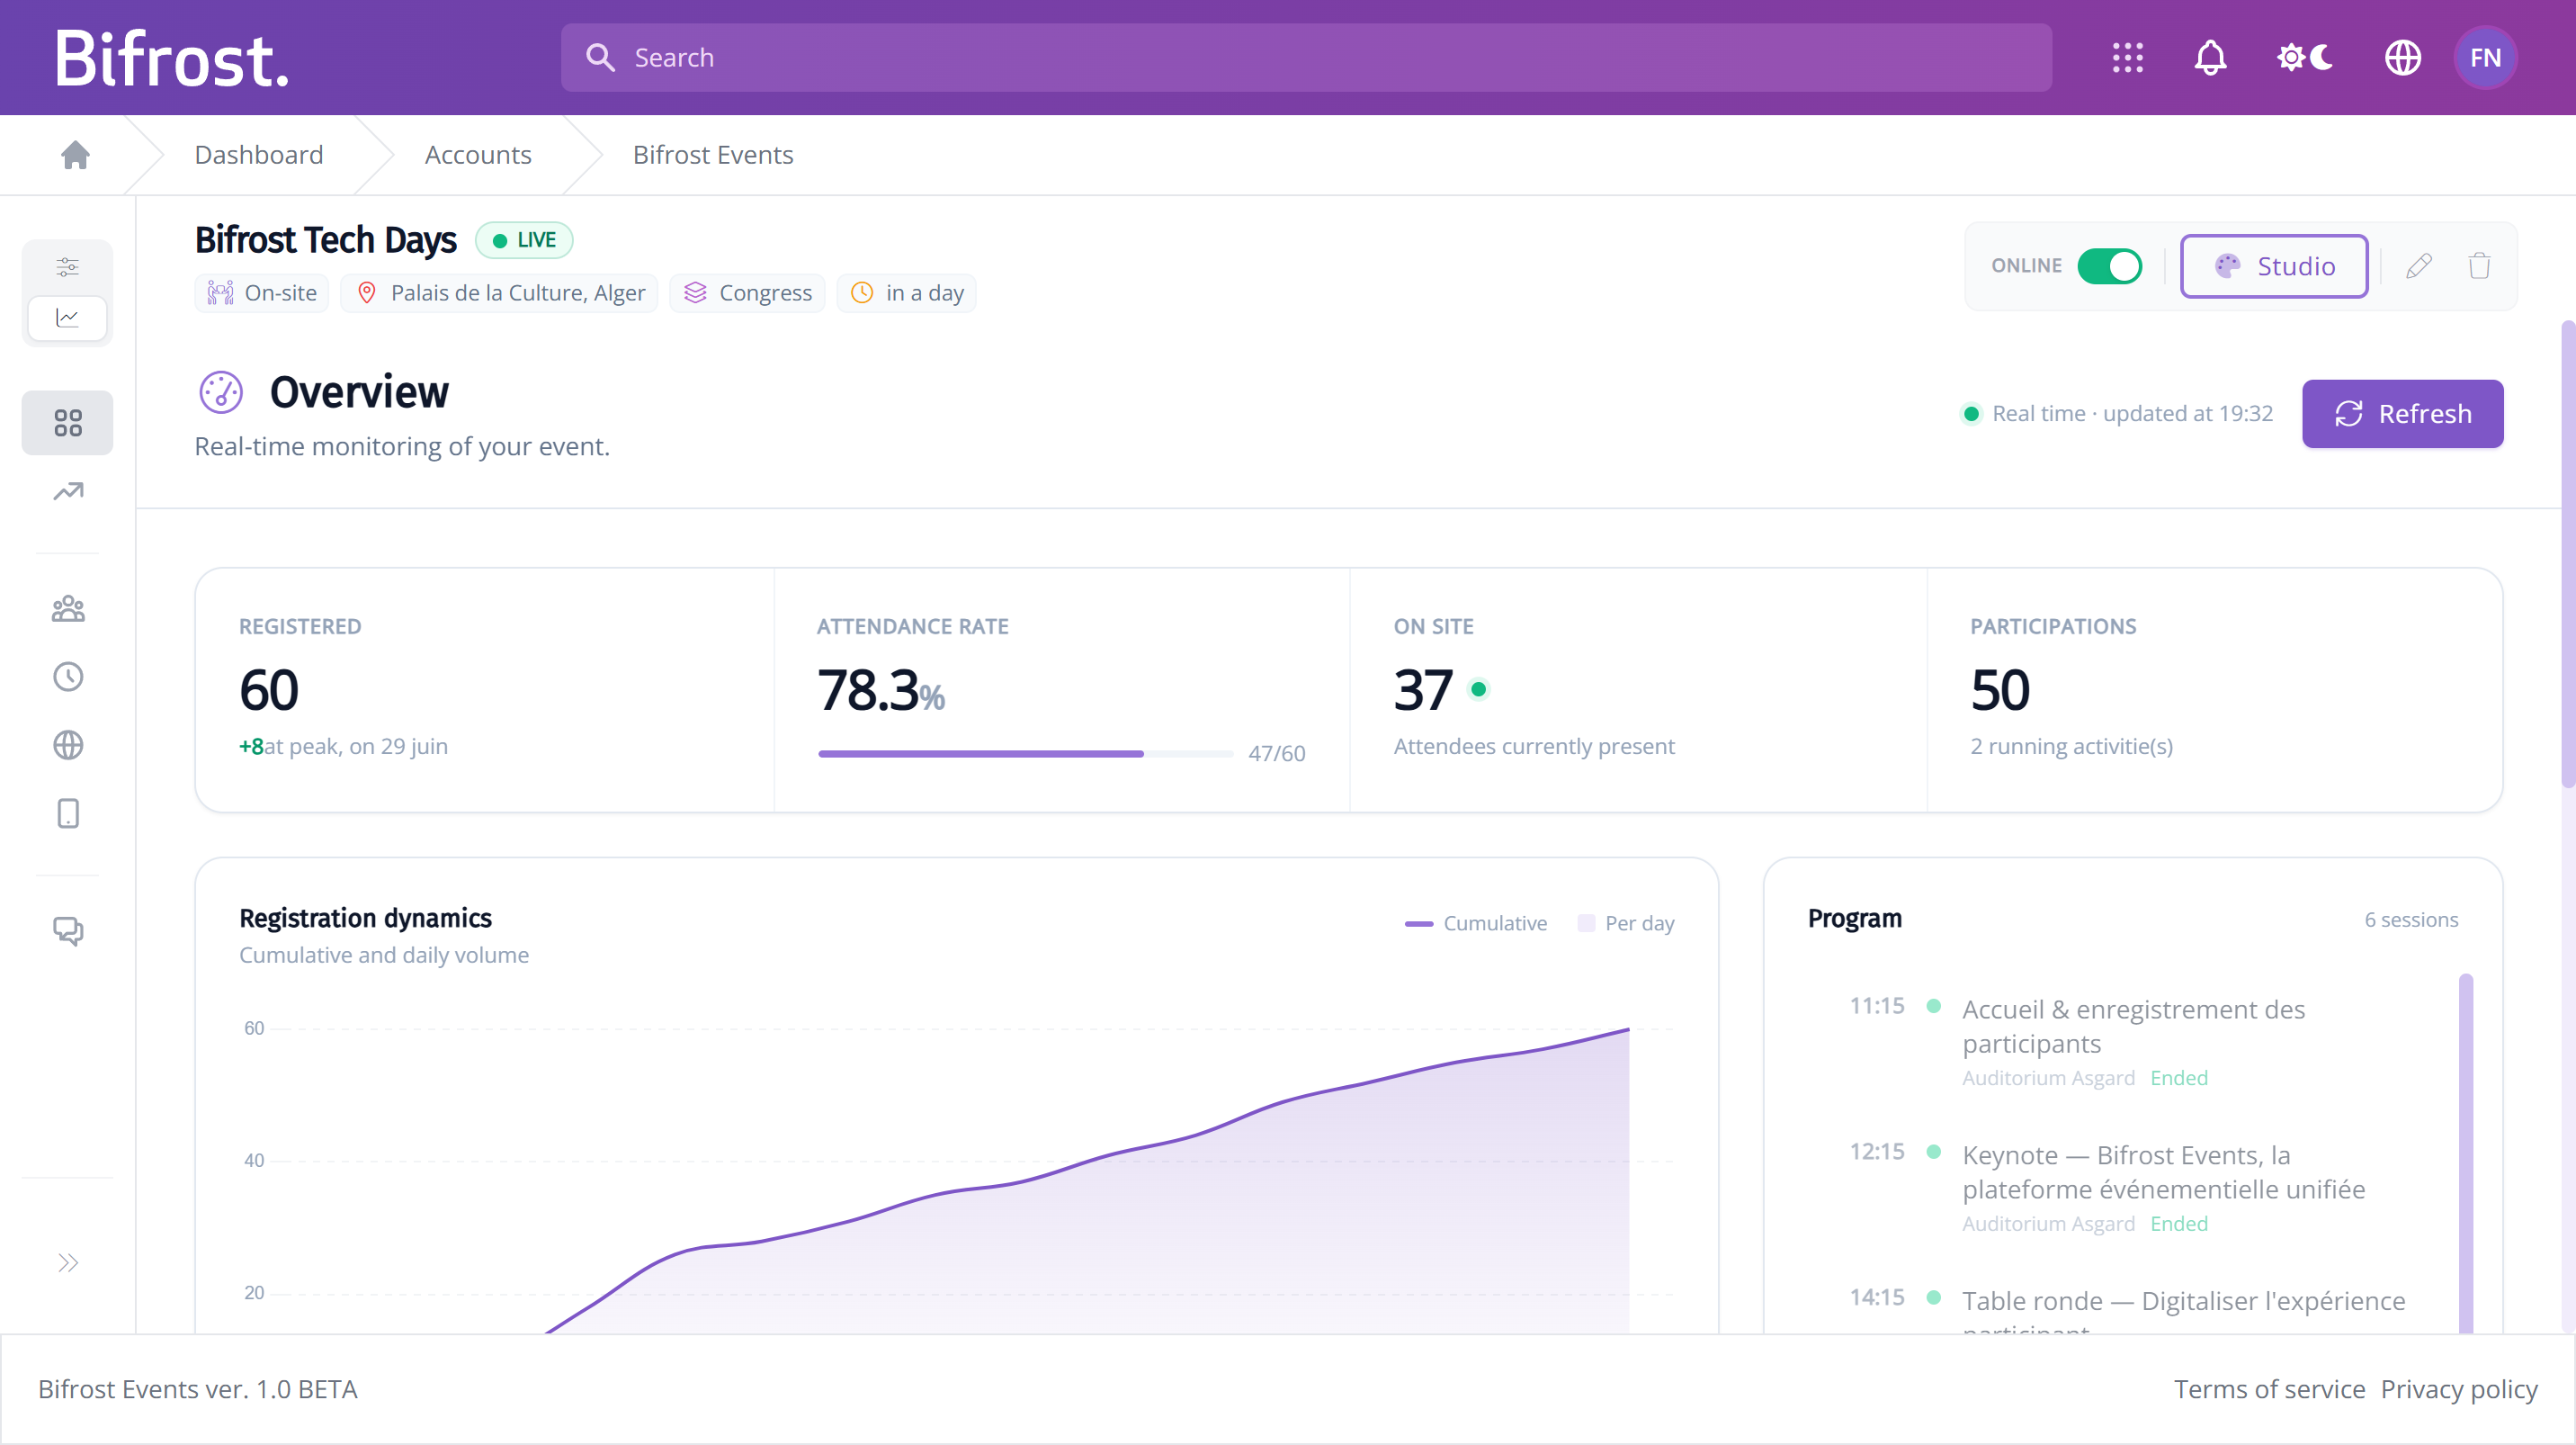Click the On-site tag
The image size is (2576, 1445).
(262, 293)
